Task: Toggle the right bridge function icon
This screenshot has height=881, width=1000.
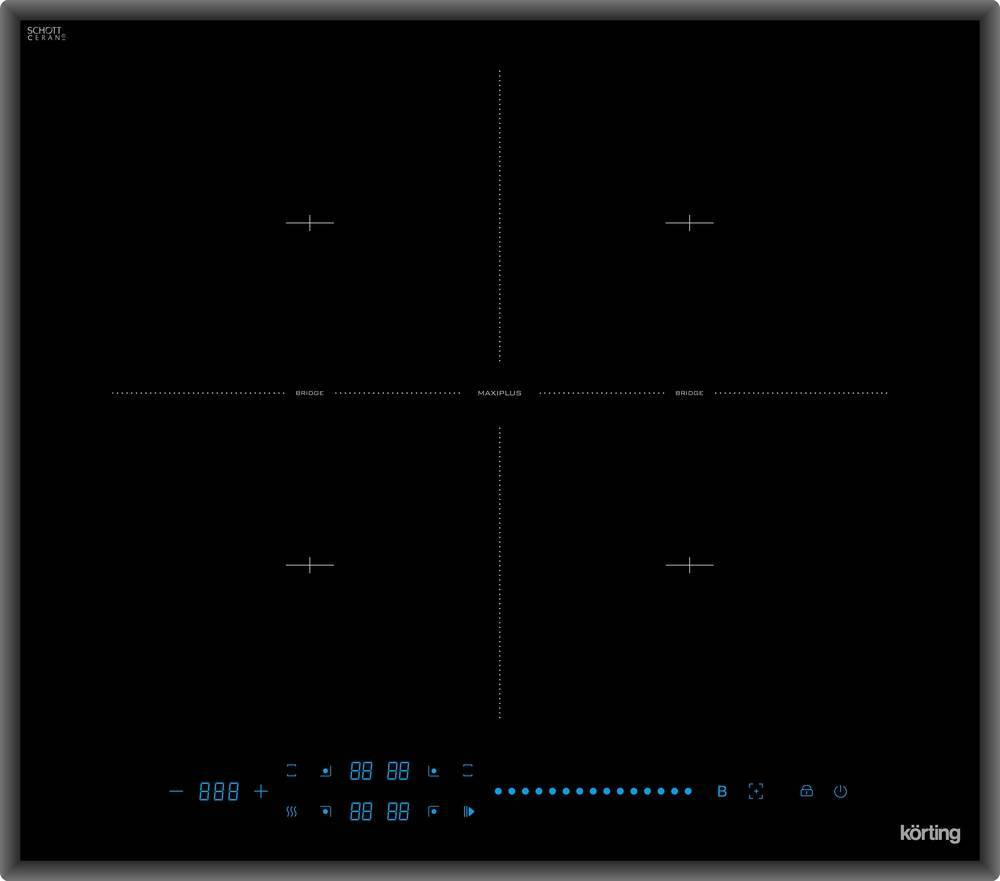Action: pyautogui.click(x=467, y=771)
